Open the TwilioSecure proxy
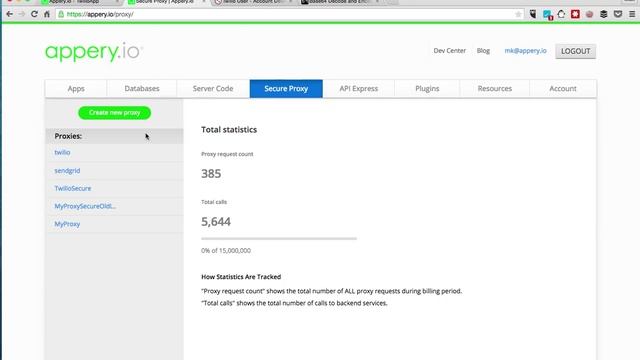Viewport: 640px width, 360px height. (73, 188)
